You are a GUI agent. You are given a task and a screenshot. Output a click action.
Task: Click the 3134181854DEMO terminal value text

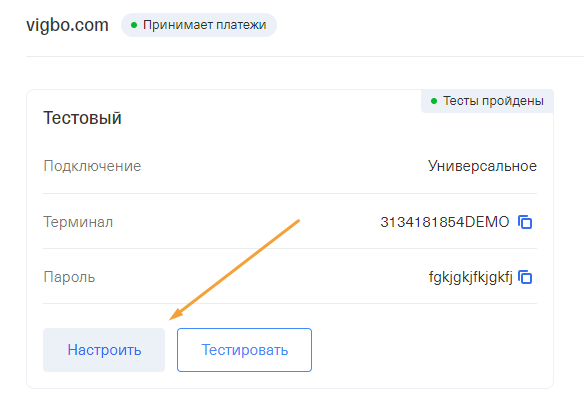pyautogui.click(x=445, y=222)
